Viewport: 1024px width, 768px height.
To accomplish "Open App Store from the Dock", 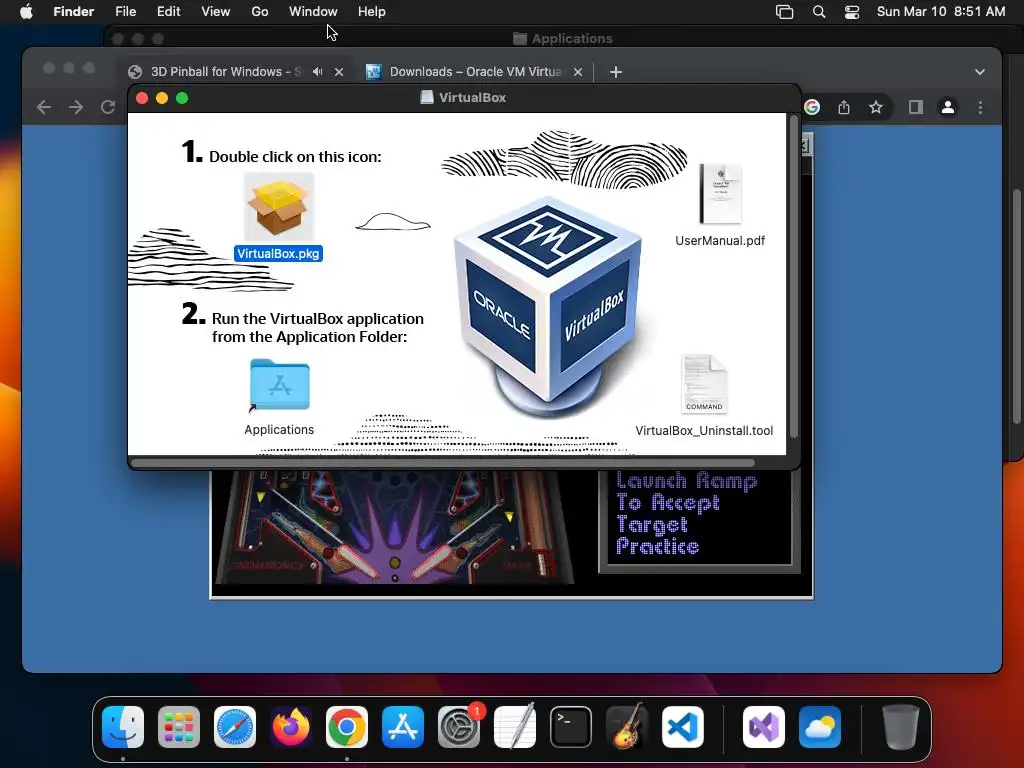I will point(403,727).
